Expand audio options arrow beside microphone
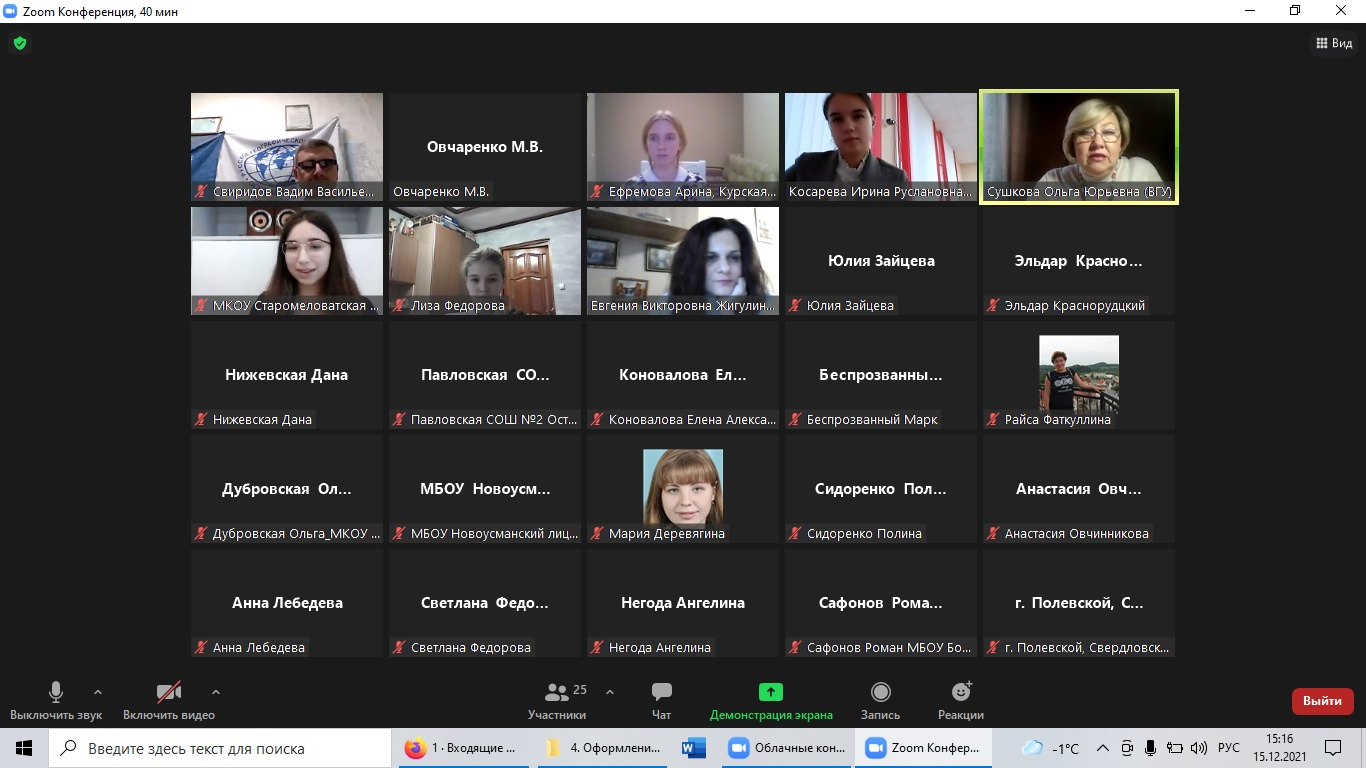The image size is (1366, 768). click(98, 692)
